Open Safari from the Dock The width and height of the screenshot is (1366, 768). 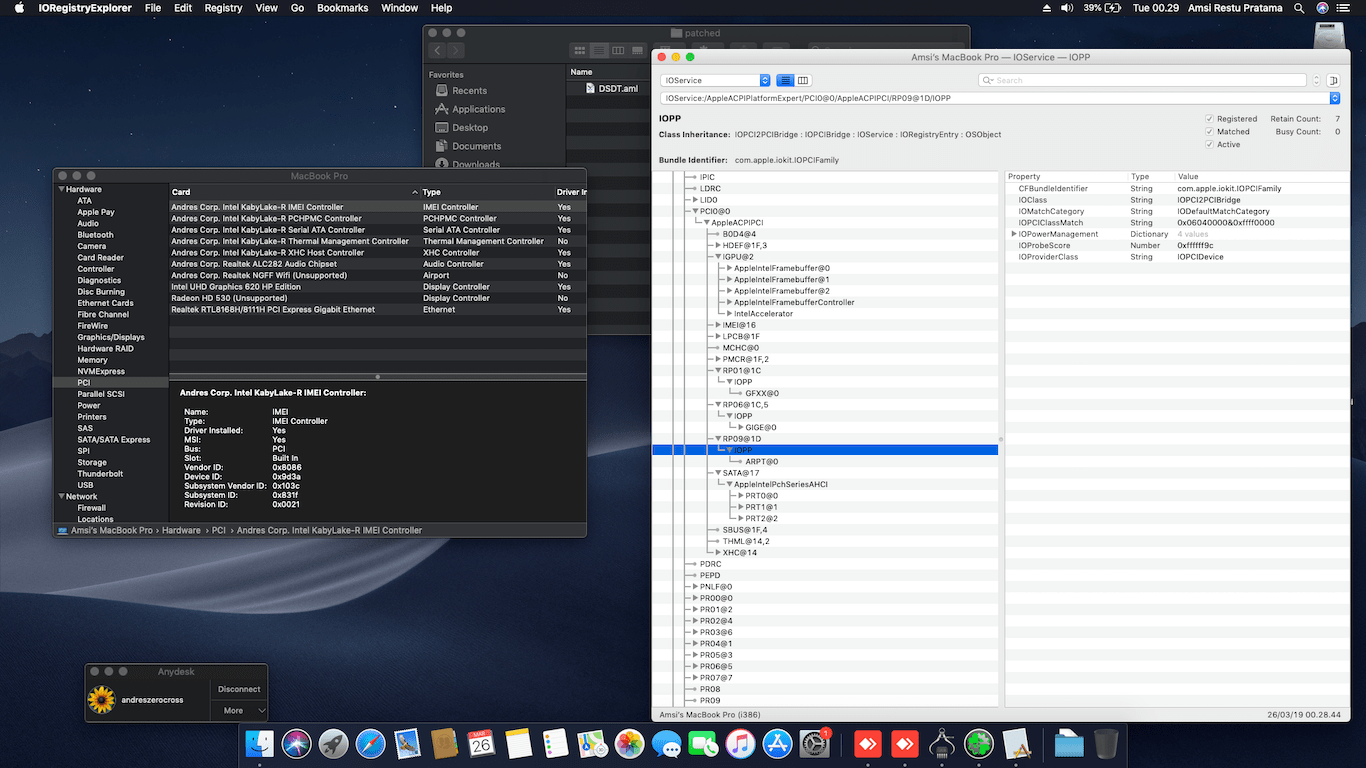pyautogui.click(x=370, y=744)
